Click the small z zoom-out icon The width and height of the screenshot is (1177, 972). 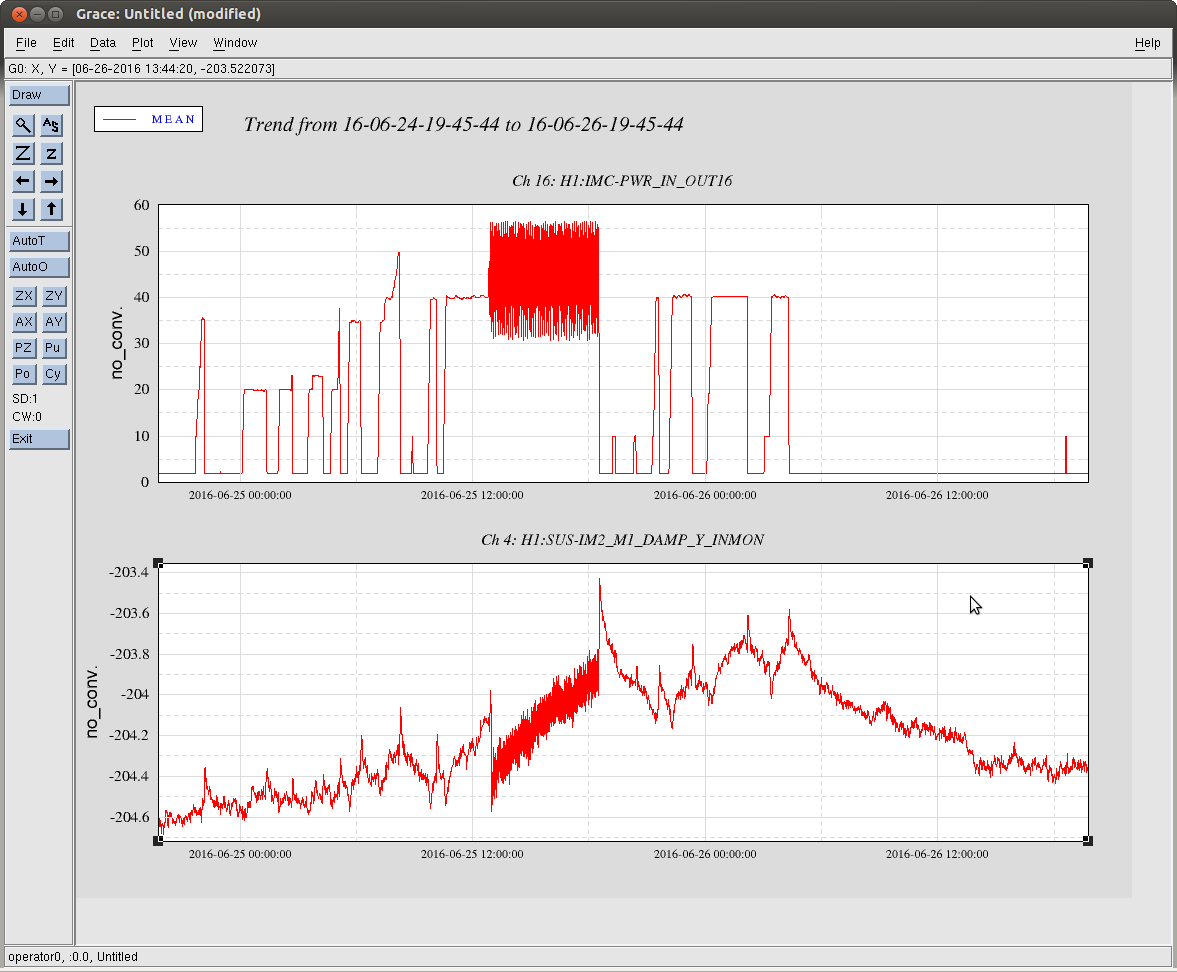pyautogui.click(x=51, y=153)
